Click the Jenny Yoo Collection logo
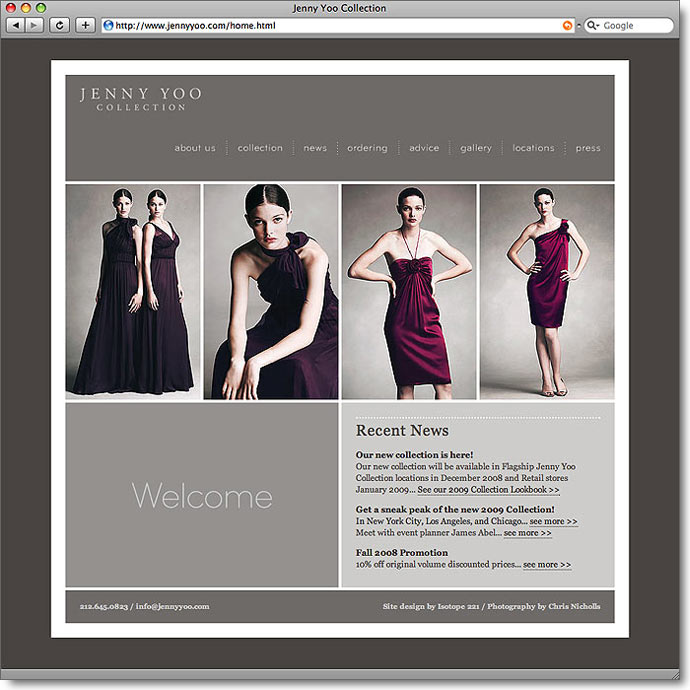Viewport: 690px width, 690px height. coord(141,99)
